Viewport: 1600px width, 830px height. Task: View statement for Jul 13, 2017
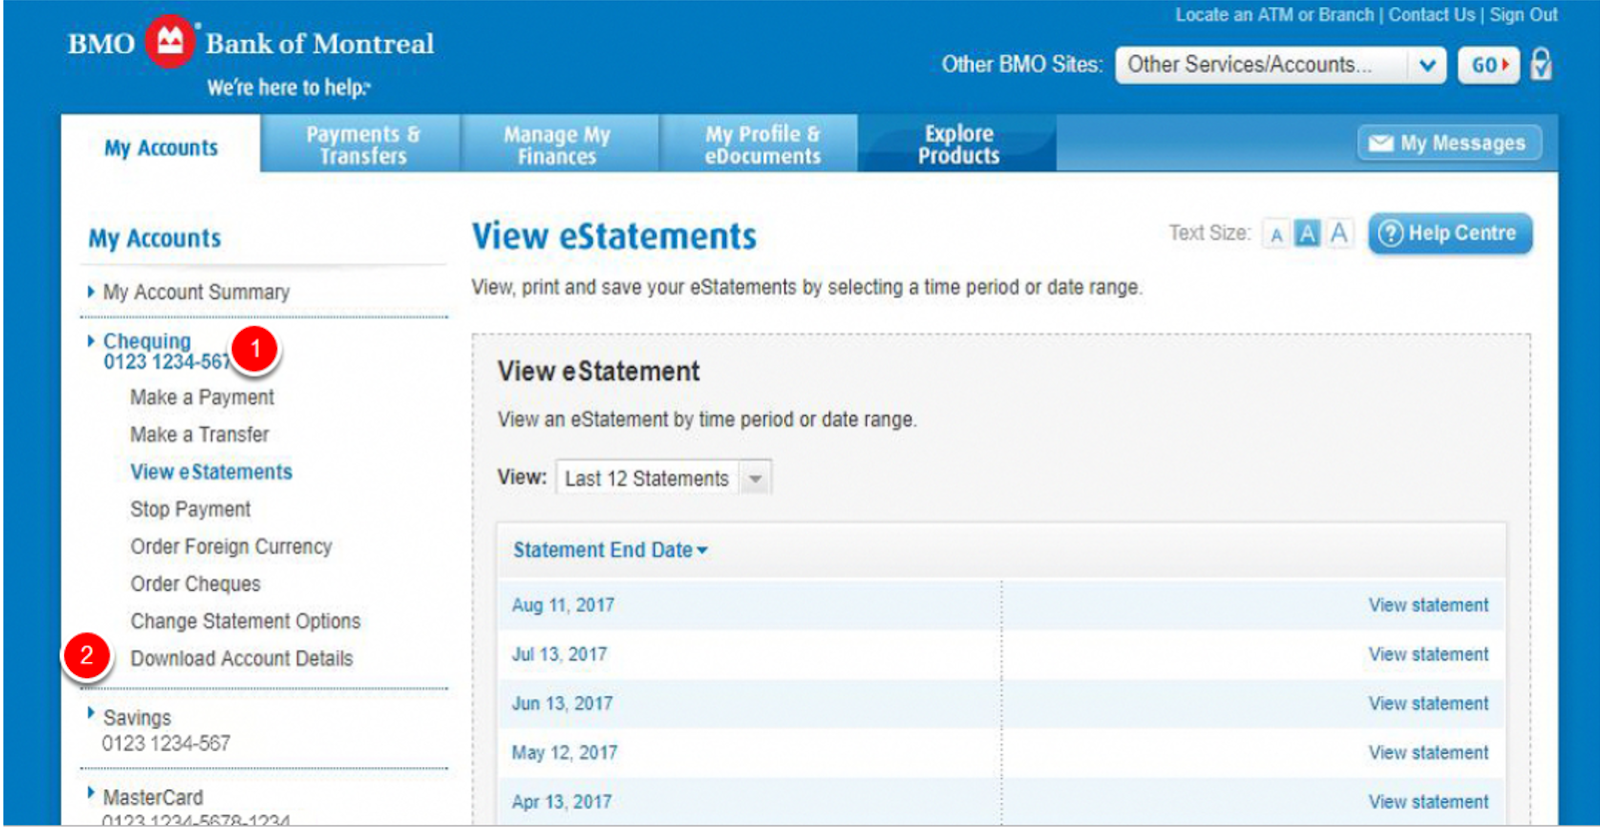(1428, 654)
